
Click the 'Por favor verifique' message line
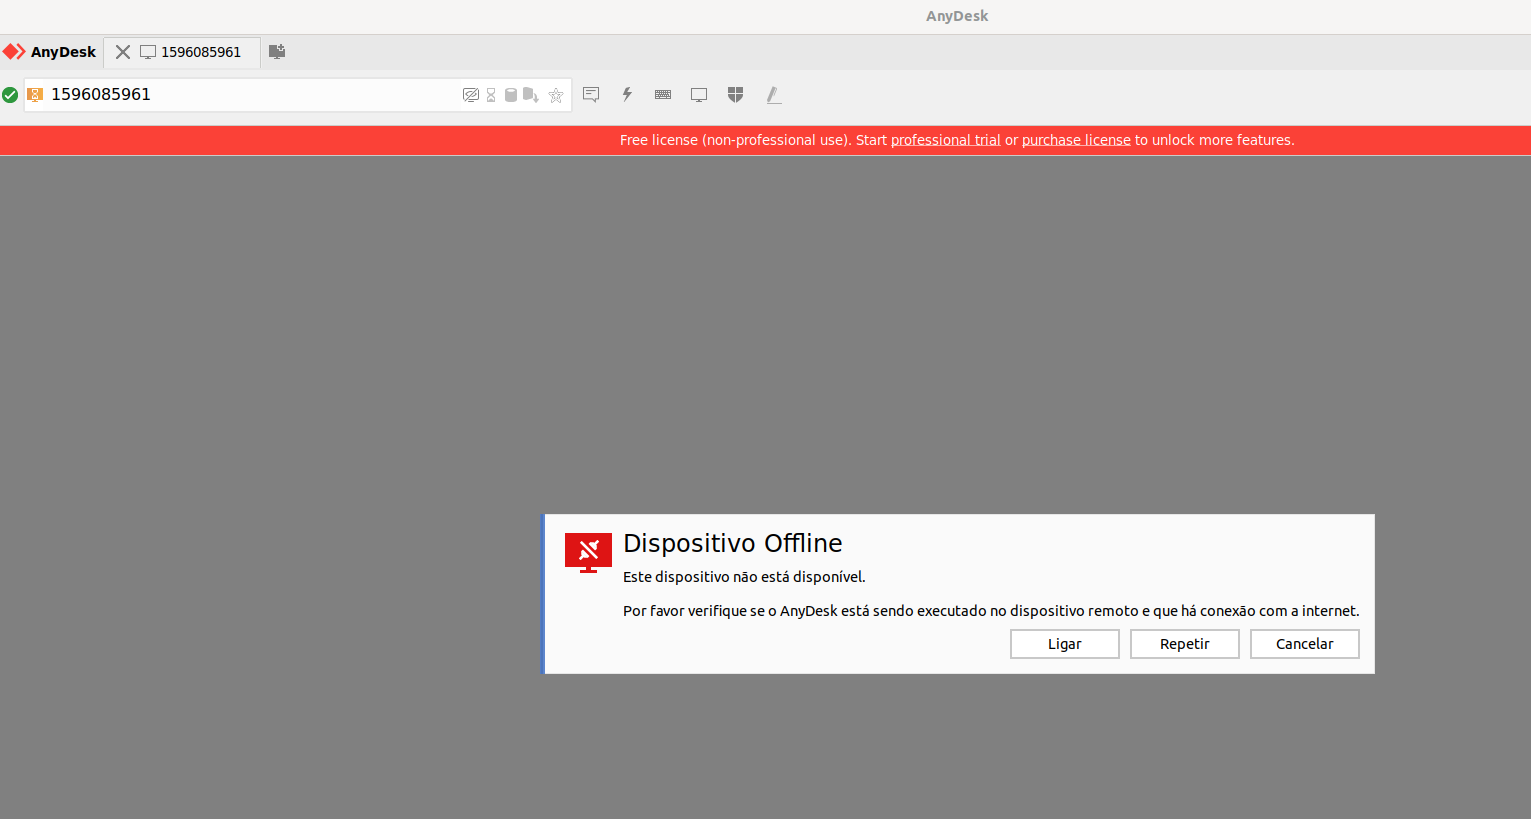tap(991, 611)
